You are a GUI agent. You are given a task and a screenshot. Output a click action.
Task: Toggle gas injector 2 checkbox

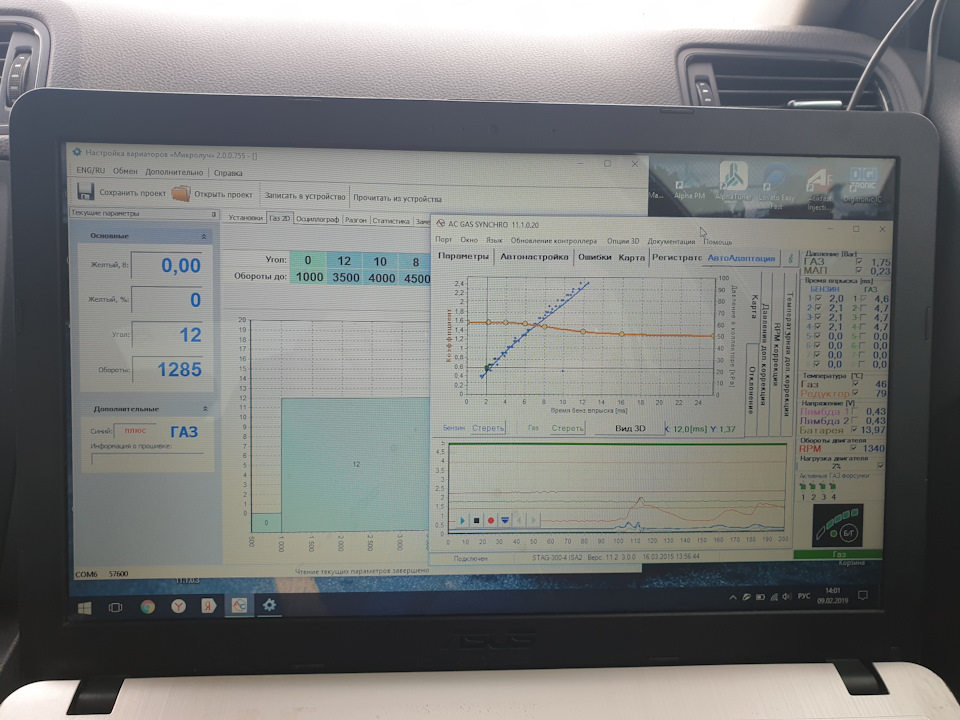863,308
